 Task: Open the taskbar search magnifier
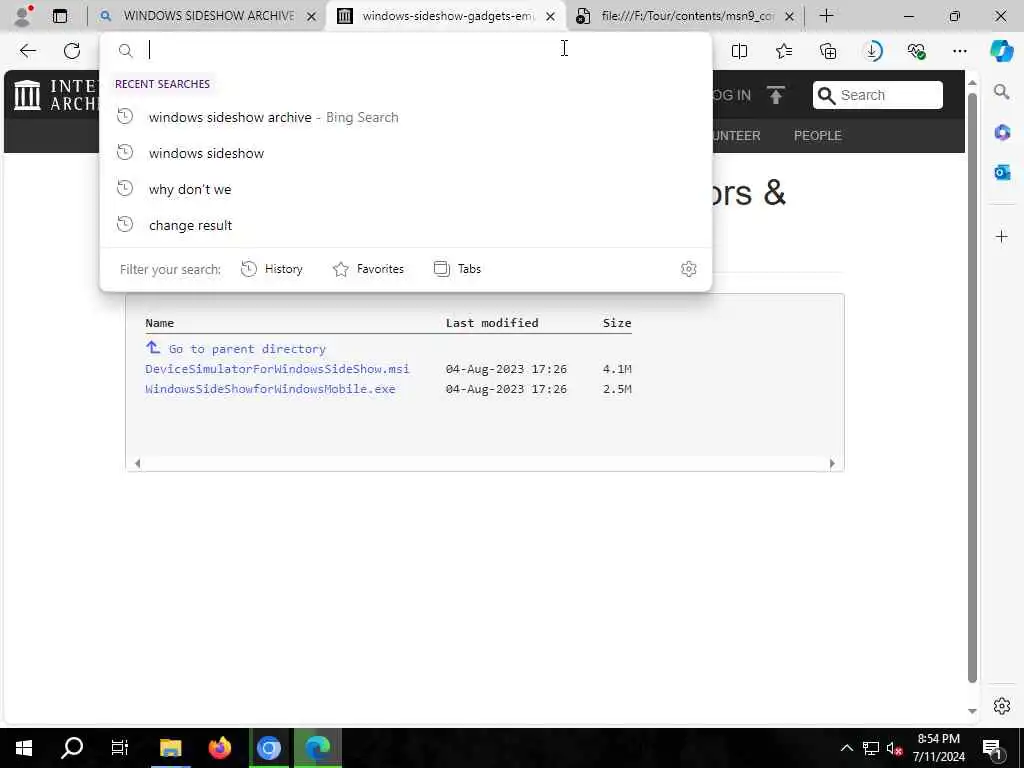click(x=72, y=748)
